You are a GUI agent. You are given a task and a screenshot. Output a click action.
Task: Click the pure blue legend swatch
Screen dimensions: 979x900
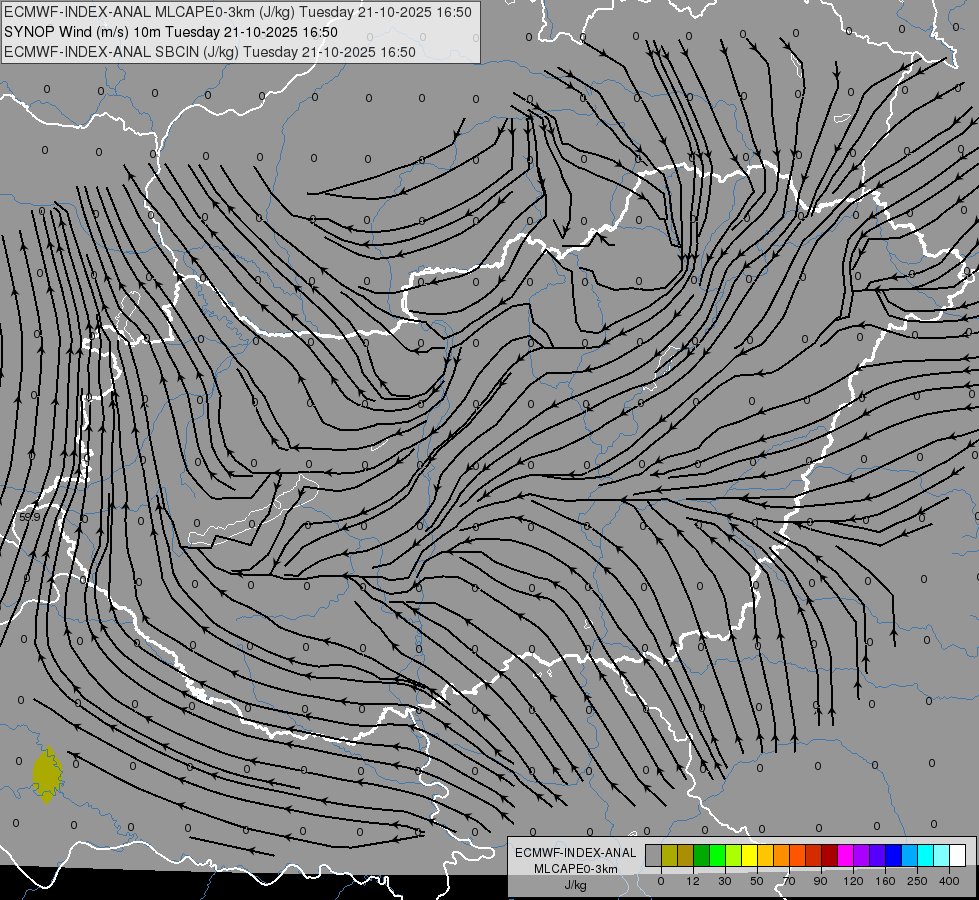pyautogui.click(x=894, y=855)
